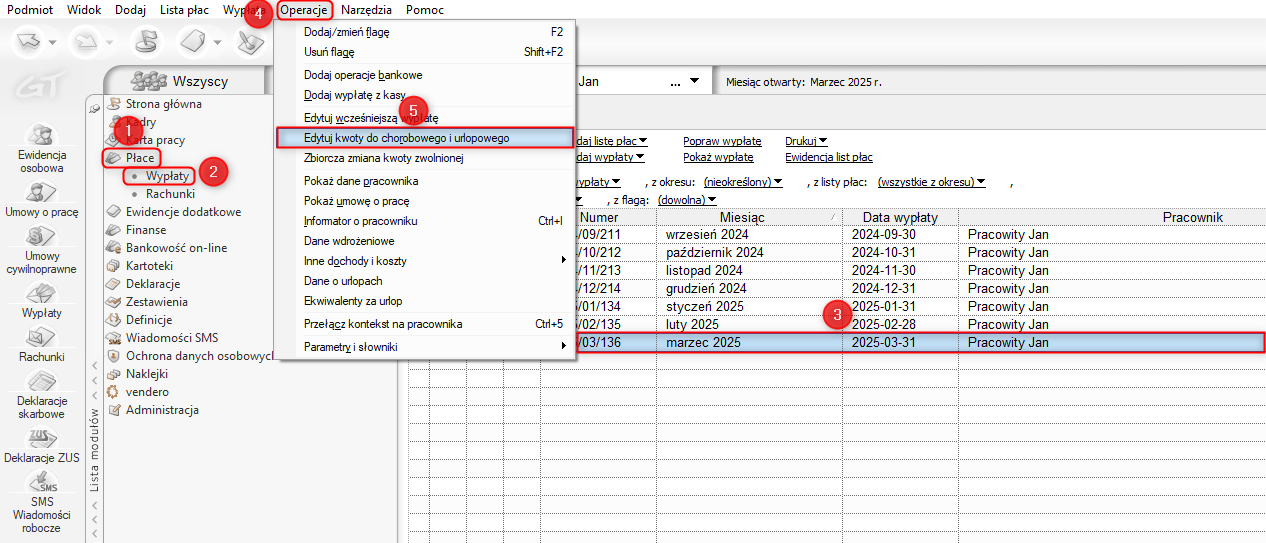Click Operacje menu header
Image resolution: width=1266 pixels, height=543 pixels.
304,9
